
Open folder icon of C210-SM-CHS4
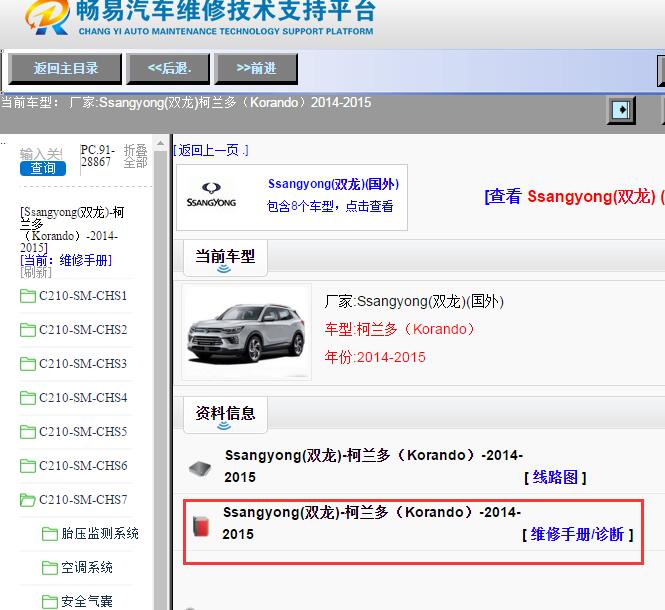point(28,397)
